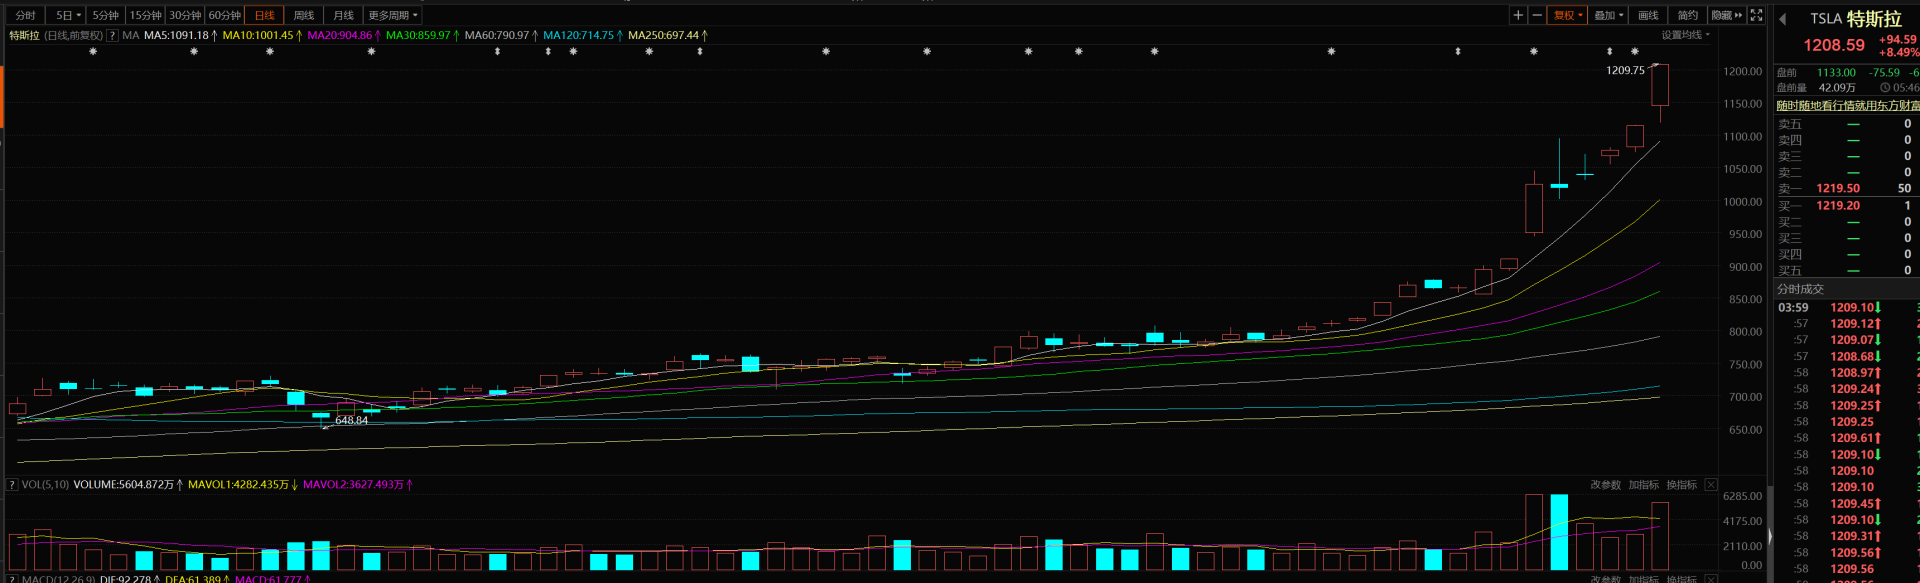Switch to the 分时 intraday chart tab
Image resolution: width=1920 pixels, height=583 pixels.
26,15
